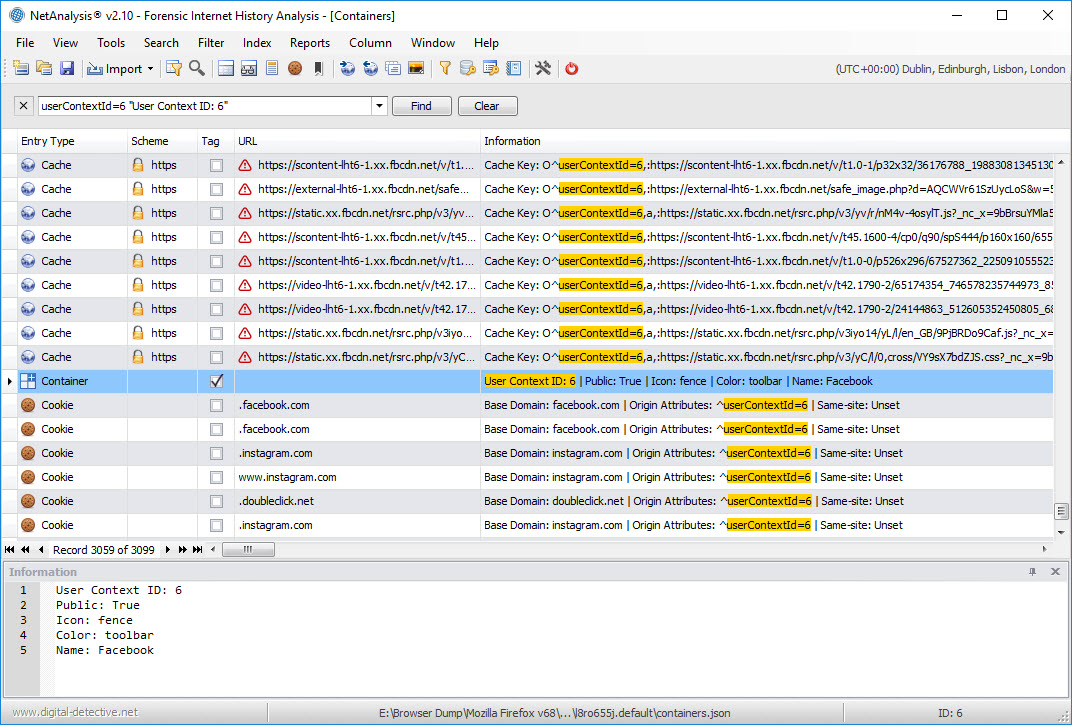Click the table grid view icon

pyautogui.click(x=226, y=68)
